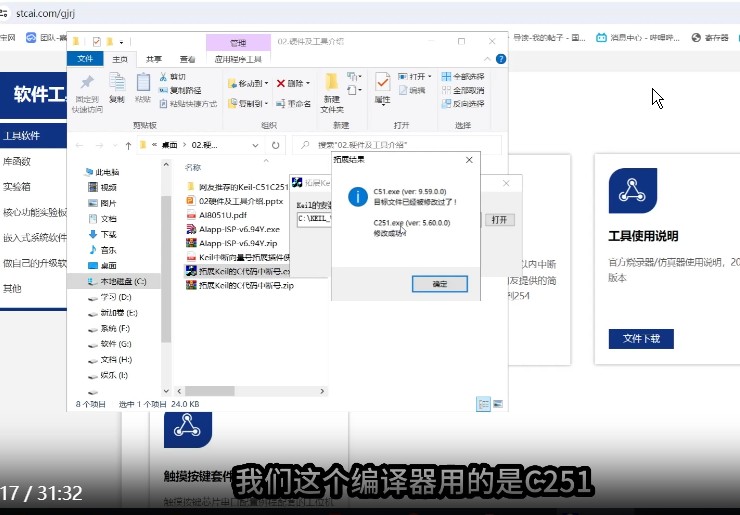
Task: Confirm with the 确定 button
Action: point(440,284)
